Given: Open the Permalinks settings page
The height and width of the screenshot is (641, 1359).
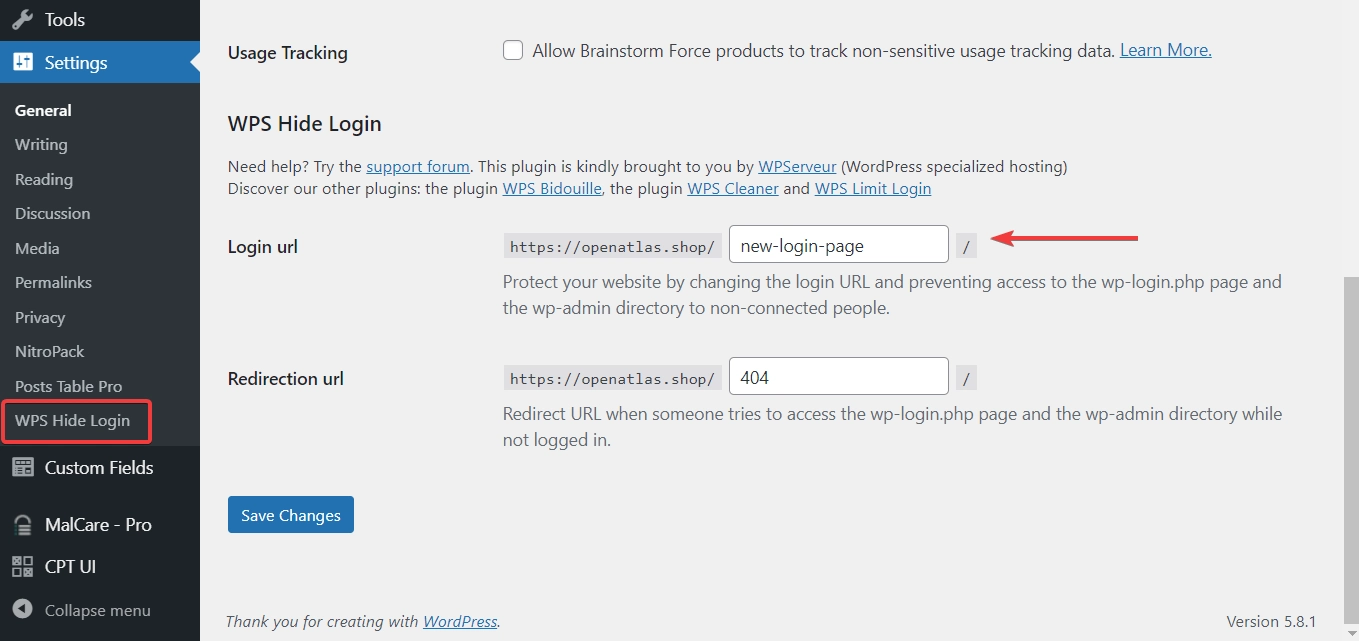Looking at the screenshot, I should coord(53,283).
